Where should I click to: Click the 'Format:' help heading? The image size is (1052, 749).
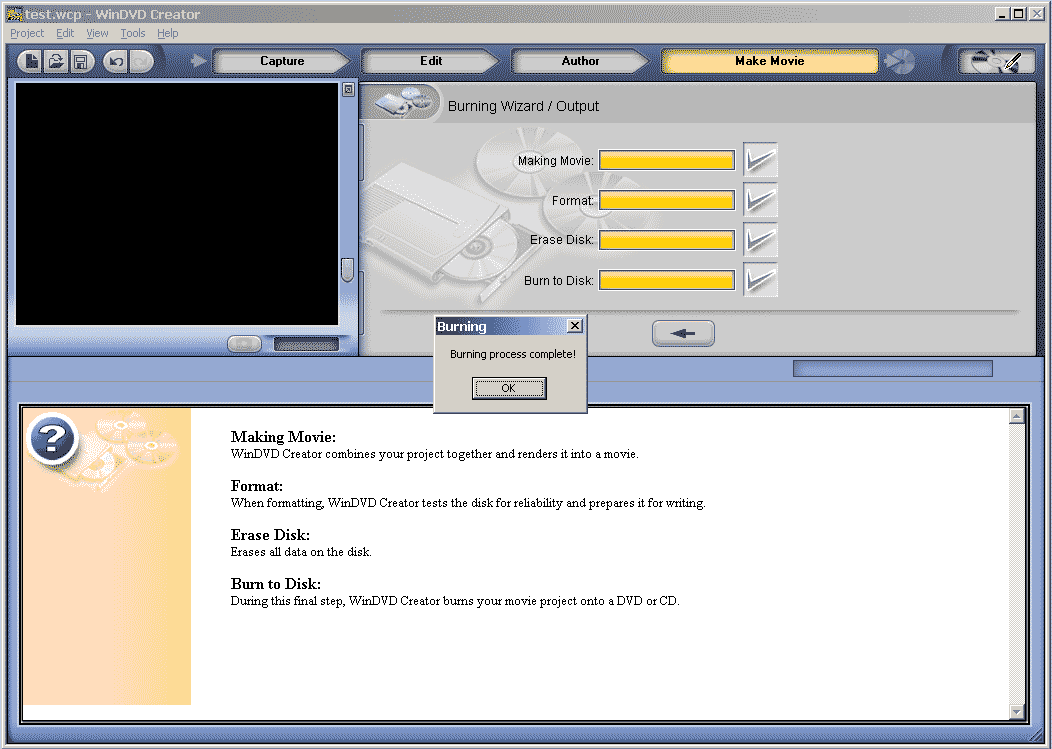click(x=257, y=486)
